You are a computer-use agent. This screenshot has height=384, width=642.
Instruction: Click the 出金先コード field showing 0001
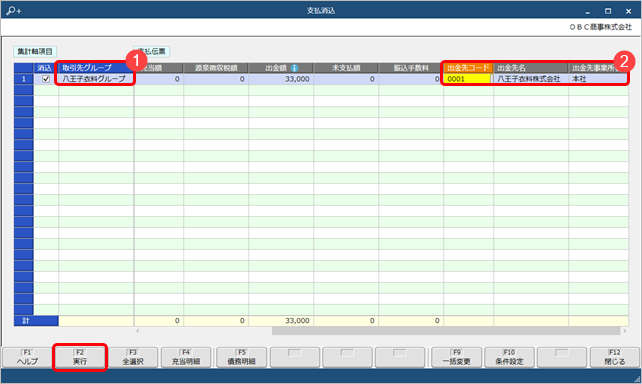pos(468,79)
